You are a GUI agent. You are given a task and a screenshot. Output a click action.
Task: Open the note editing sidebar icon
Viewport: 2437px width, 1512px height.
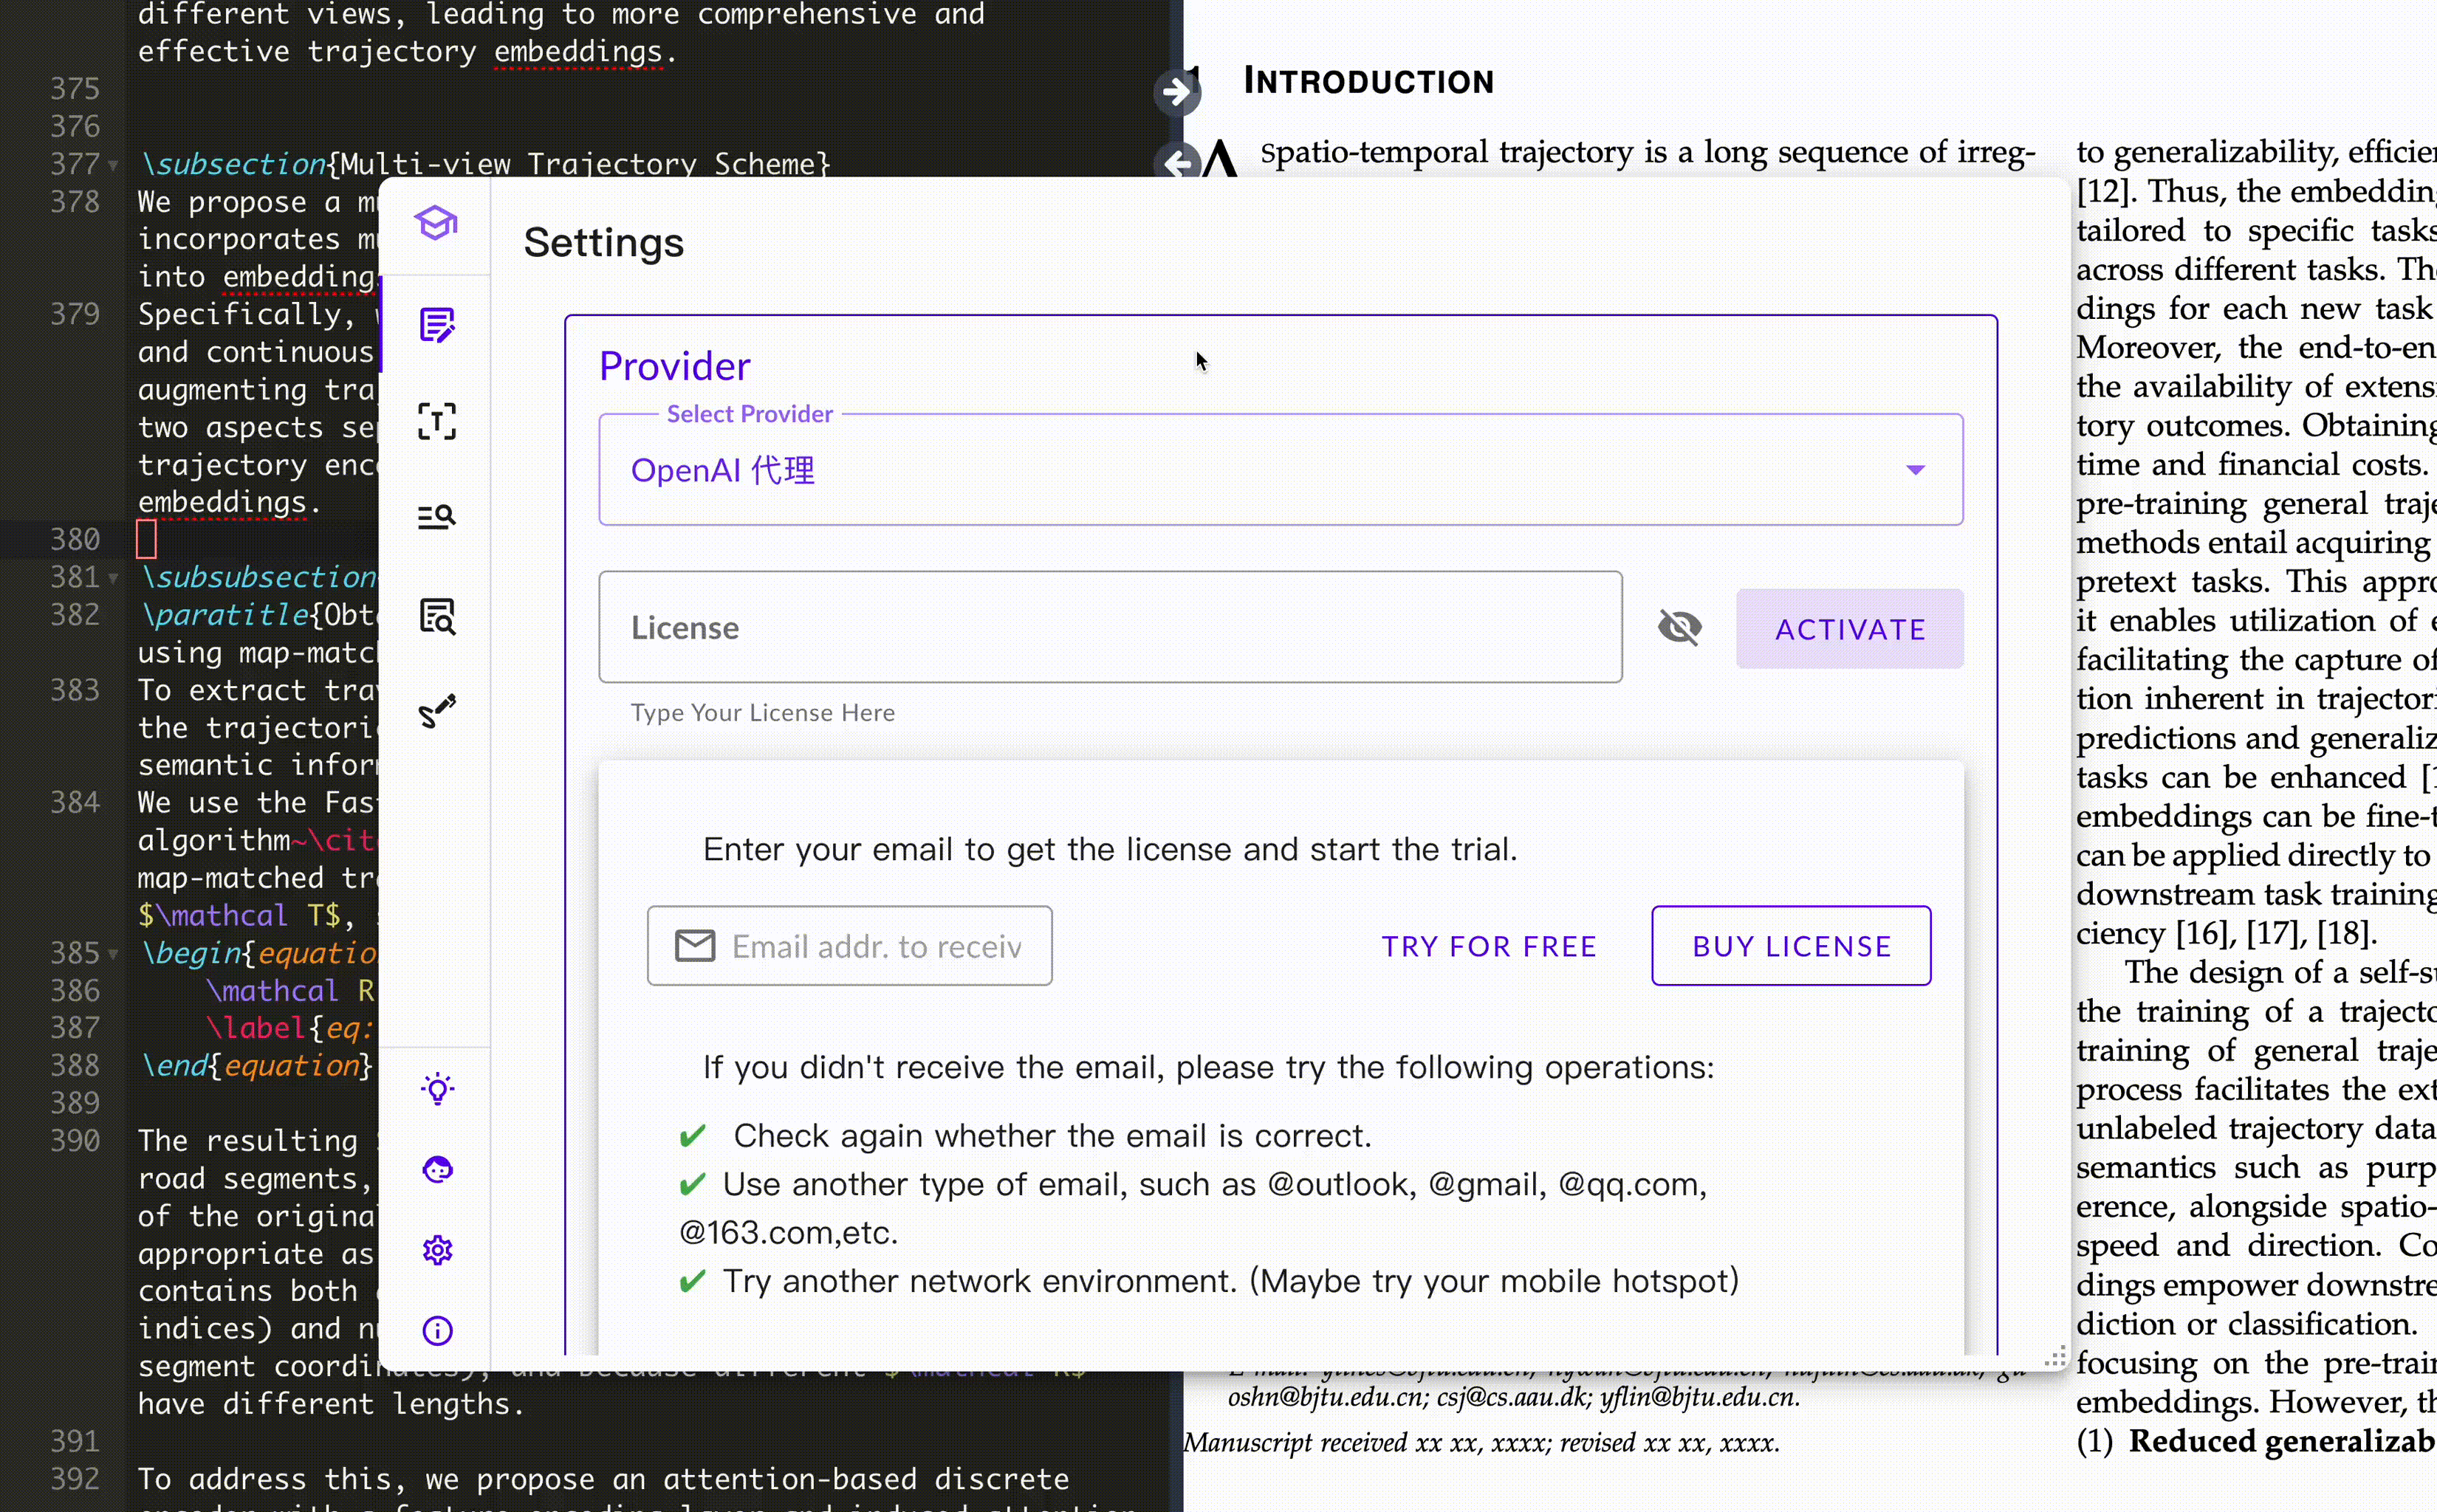point(437,325)
